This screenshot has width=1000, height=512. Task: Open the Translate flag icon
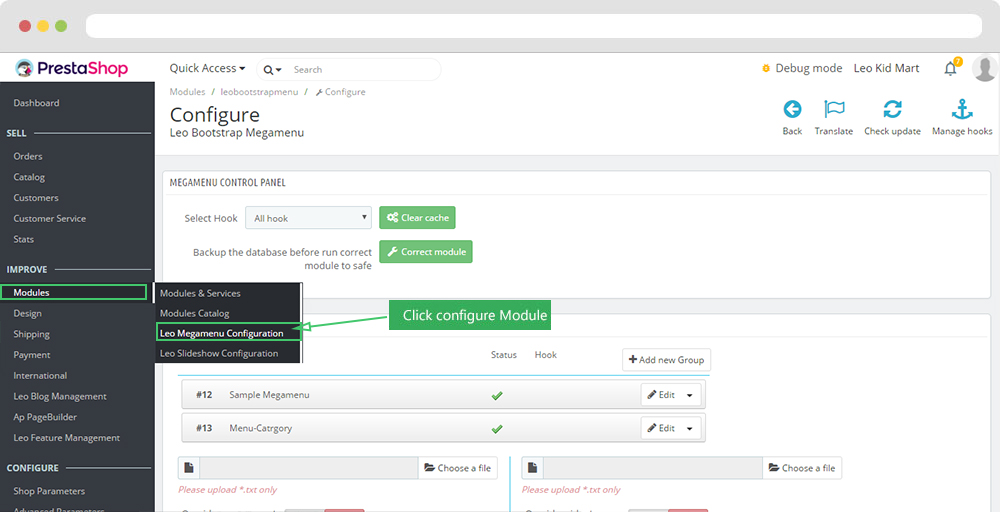(834, 110)
